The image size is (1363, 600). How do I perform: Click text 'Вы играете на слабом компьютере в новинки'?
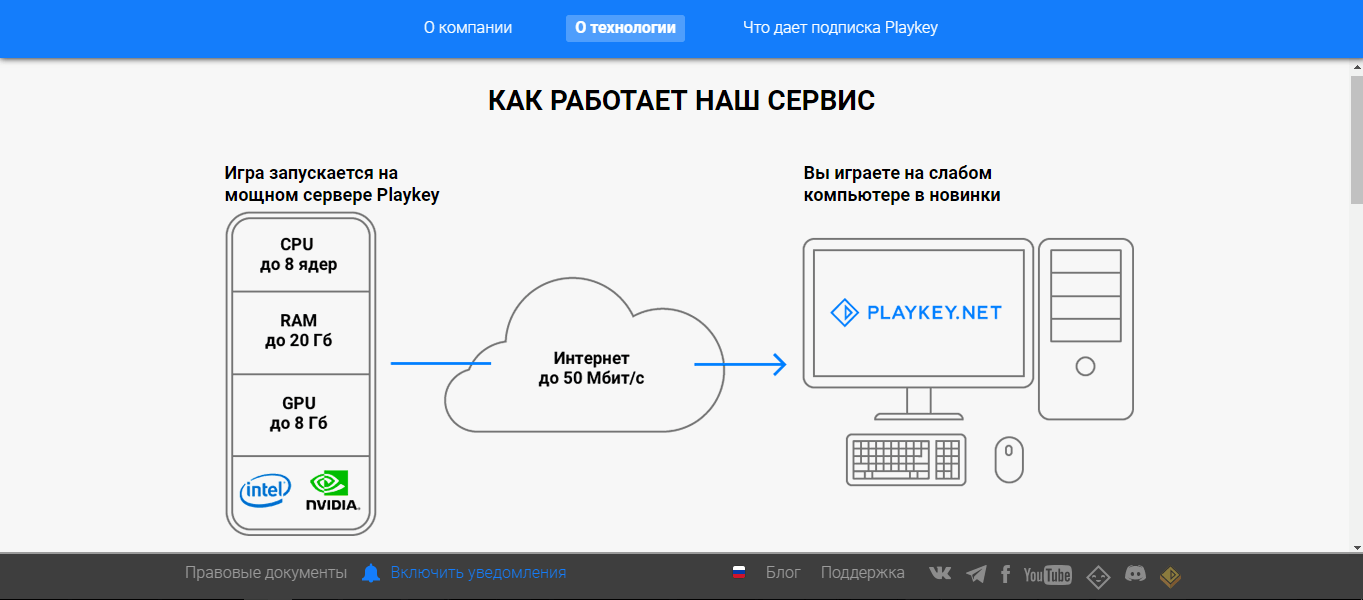click(x=902, y=184)
